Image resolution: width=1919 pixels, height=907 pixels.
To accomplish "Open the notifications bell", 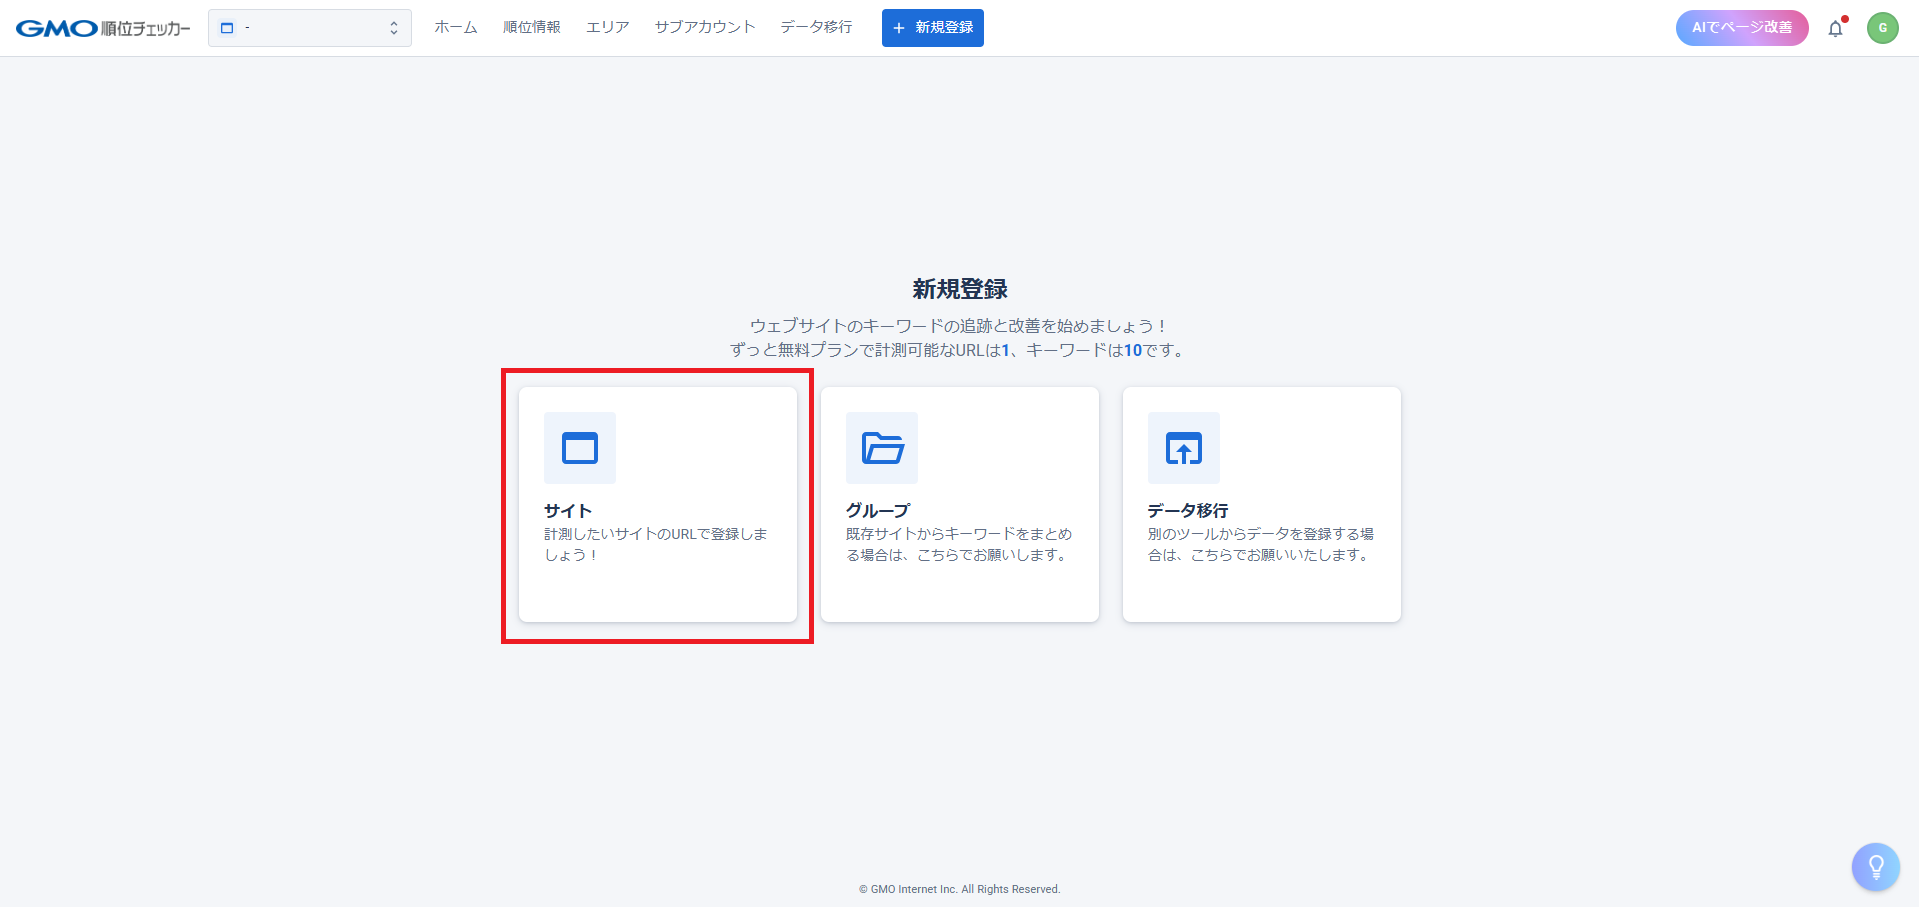I will (1836, 28).
